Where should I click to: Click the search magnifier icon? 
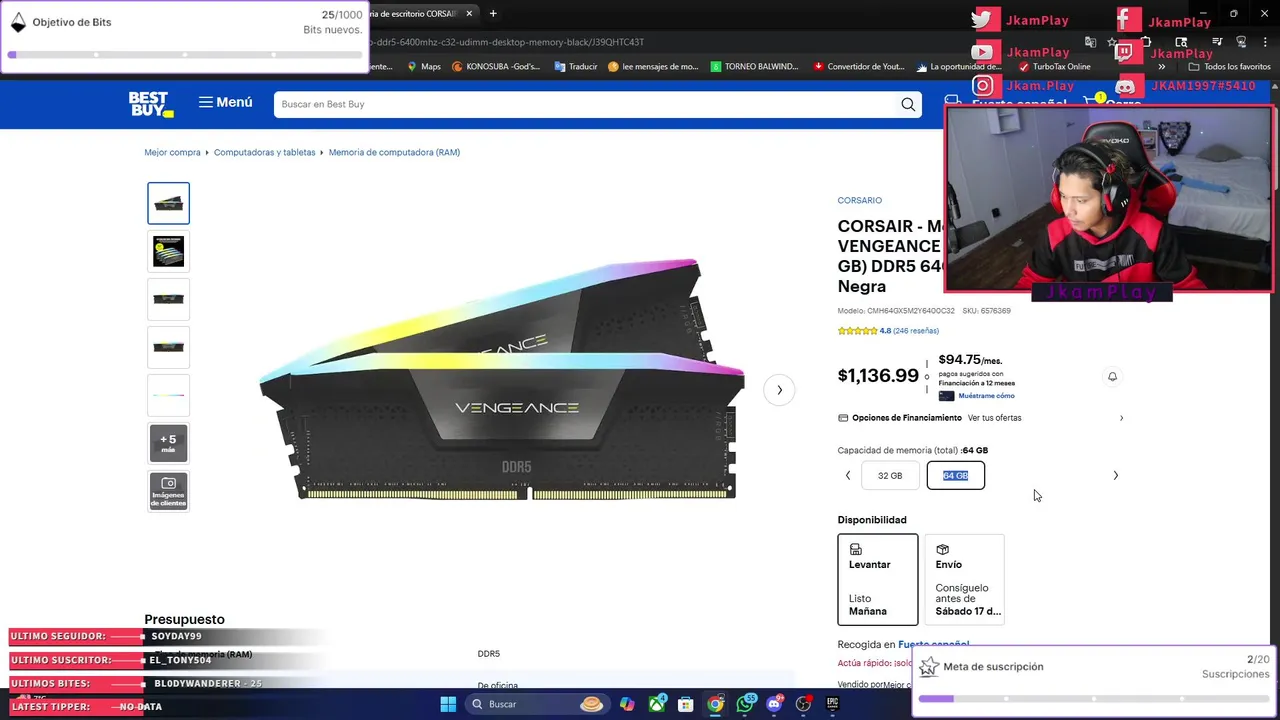click(908, 104)
